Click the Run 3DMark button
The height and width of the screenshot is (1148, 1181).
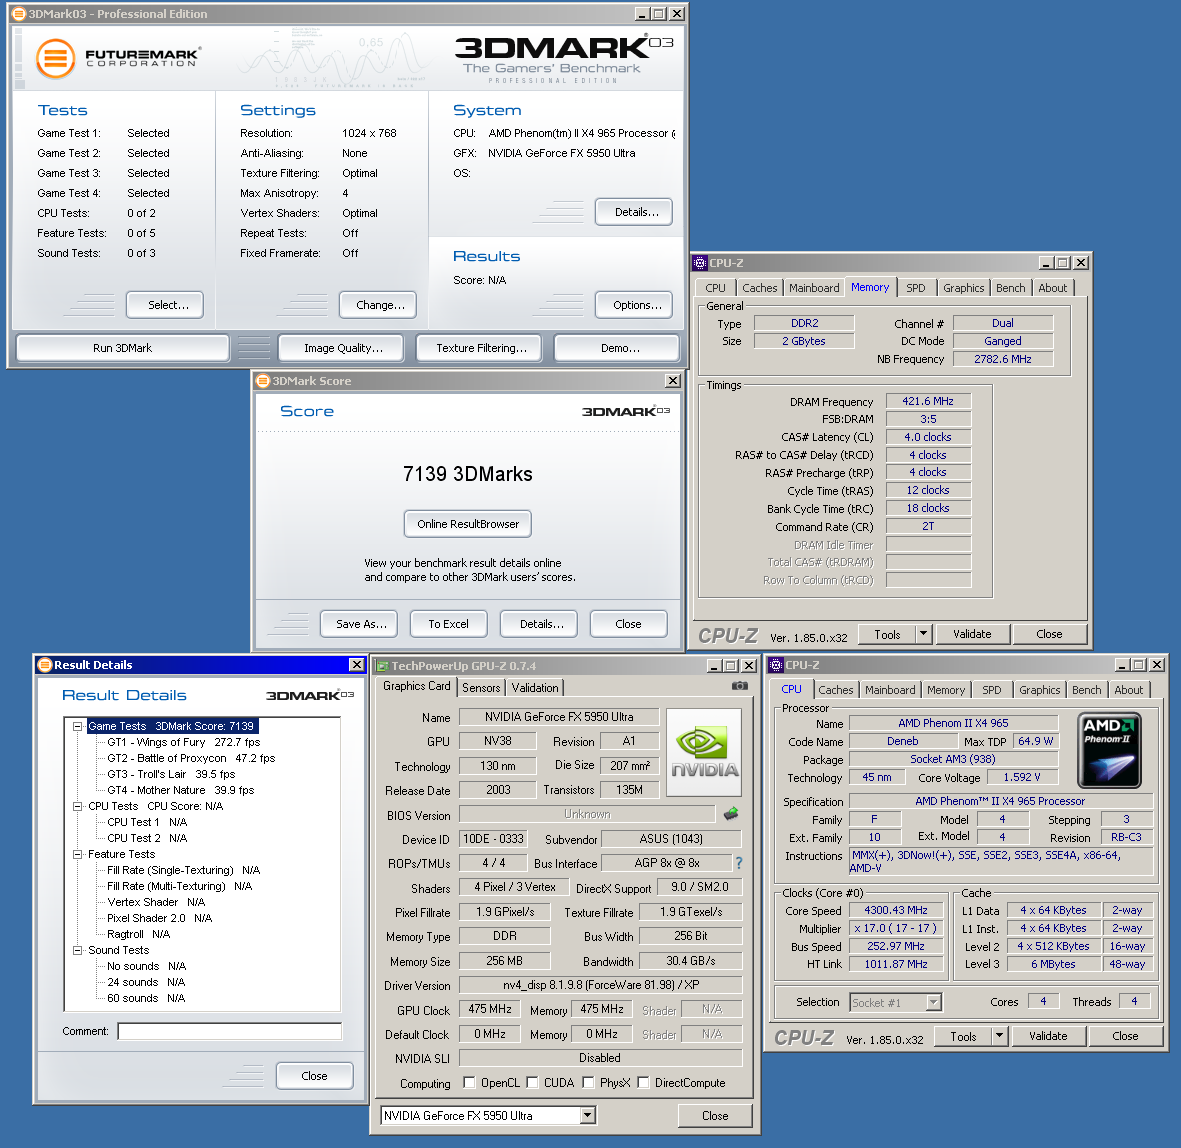pyautogui.click(x=122, y=348)
